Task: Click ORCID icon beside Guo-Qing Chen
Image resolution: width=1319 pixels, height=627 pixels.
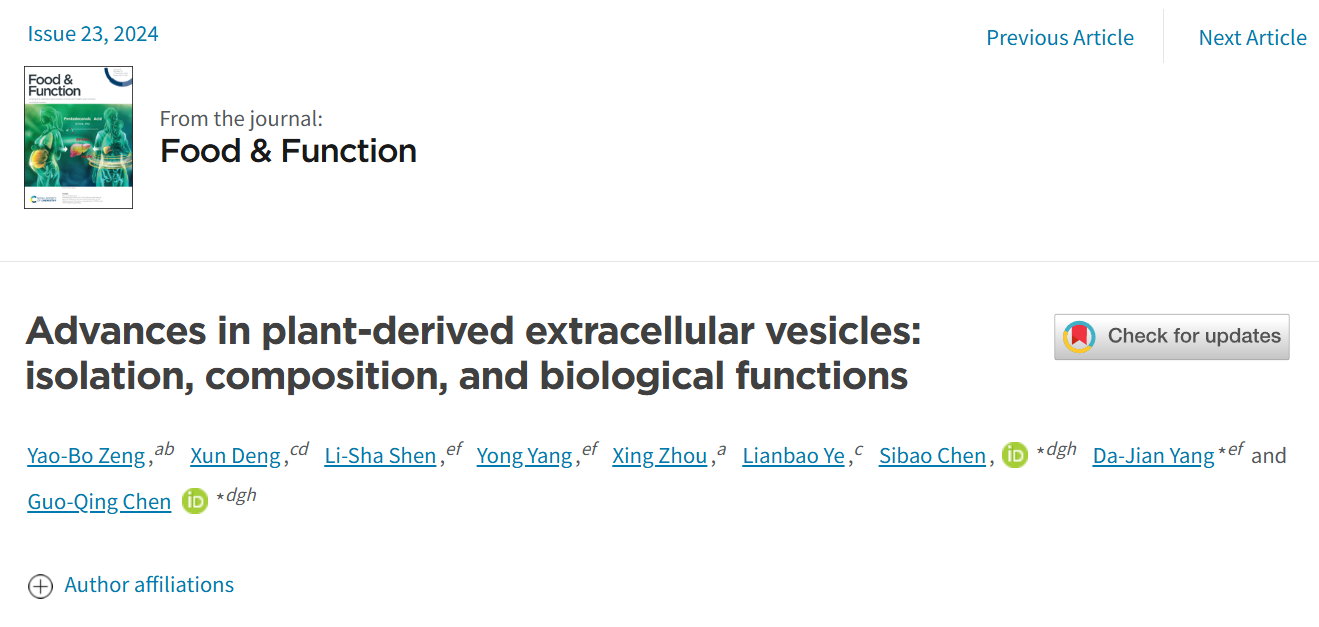Action: click(195, 501)
